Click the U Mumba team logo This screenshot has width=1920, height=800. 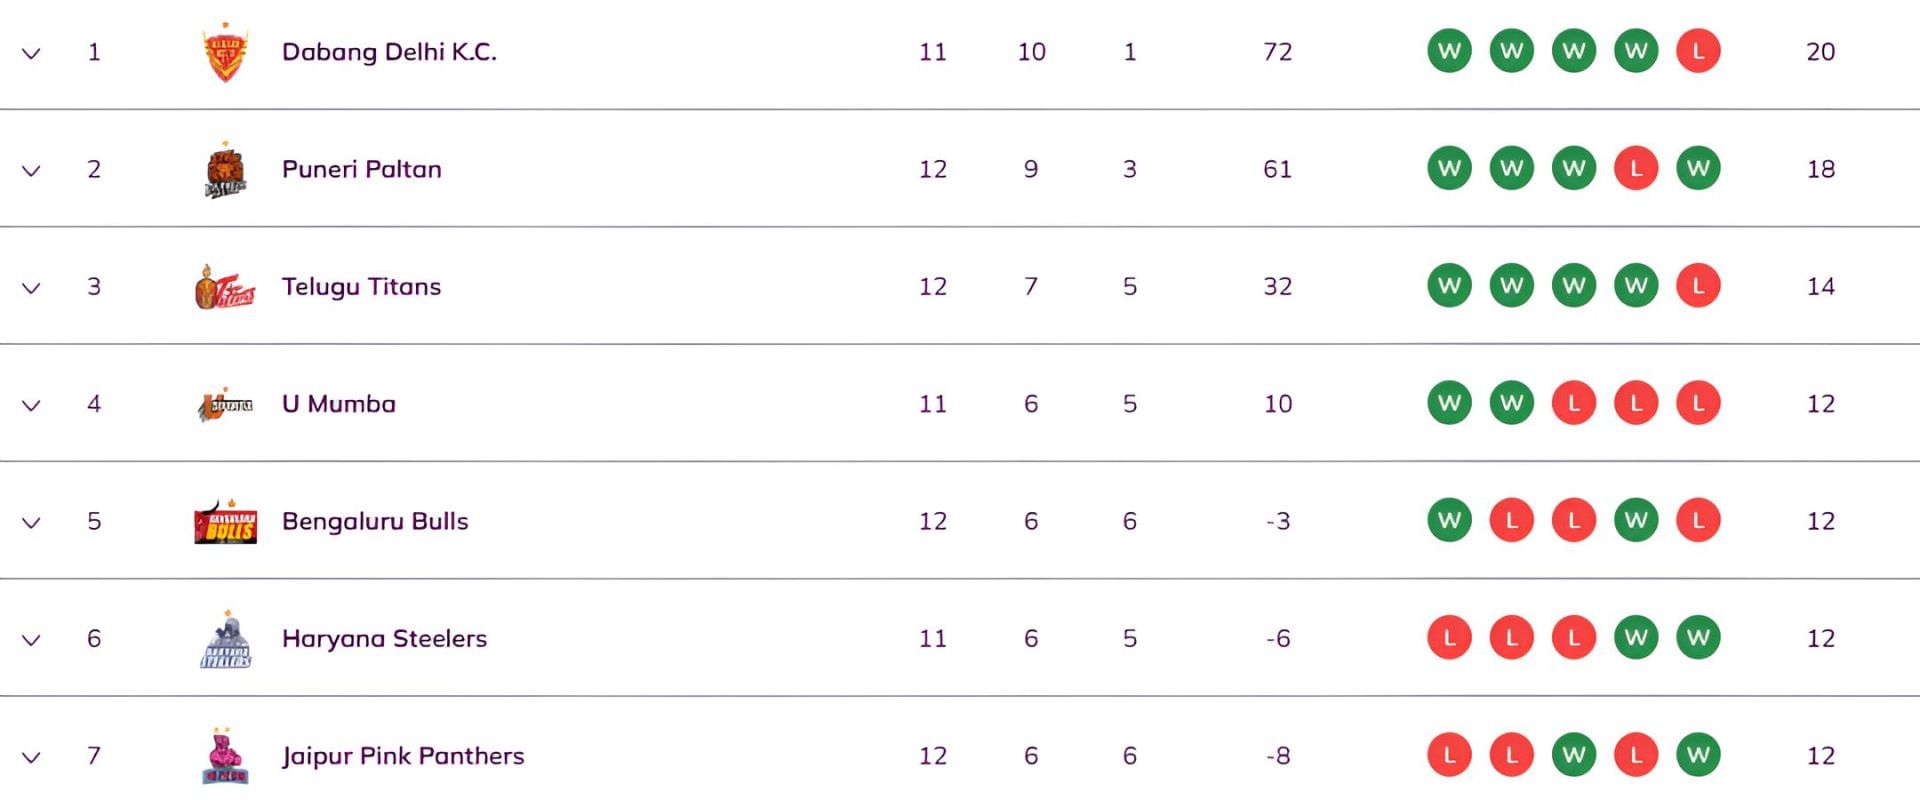coord(225,404)
